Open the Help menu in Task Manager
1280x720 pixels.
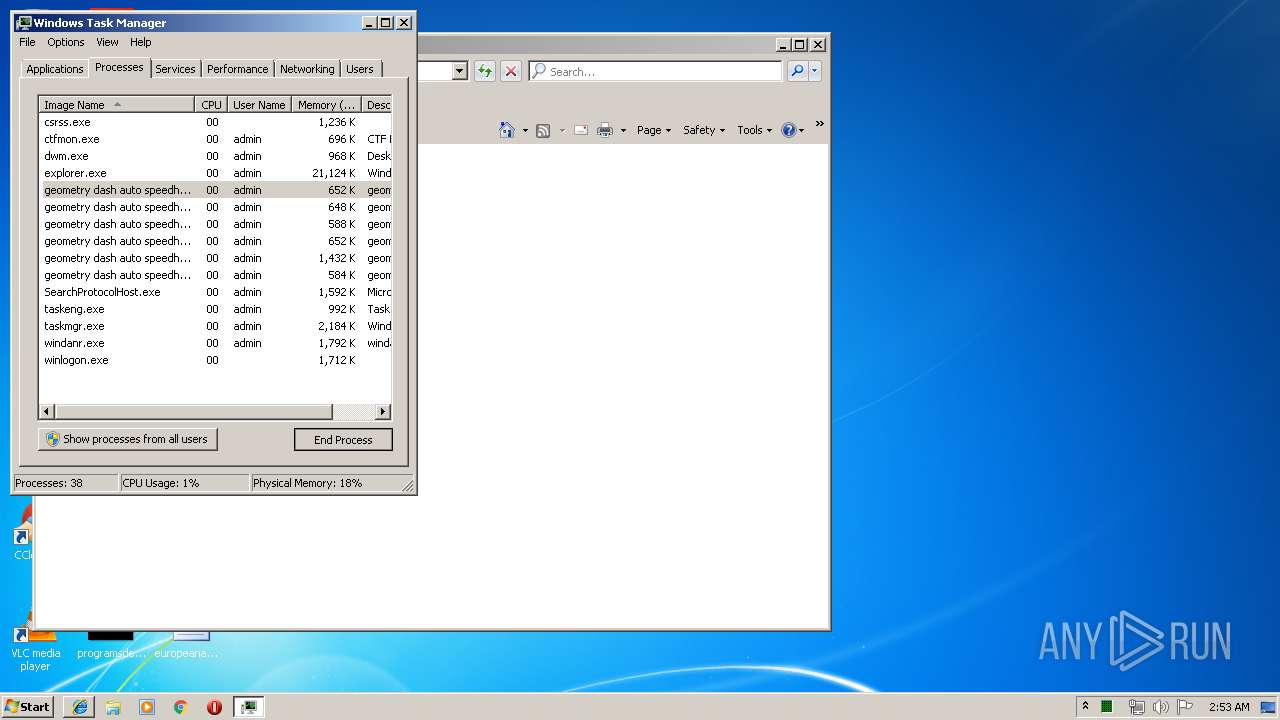tap(141, 42)
